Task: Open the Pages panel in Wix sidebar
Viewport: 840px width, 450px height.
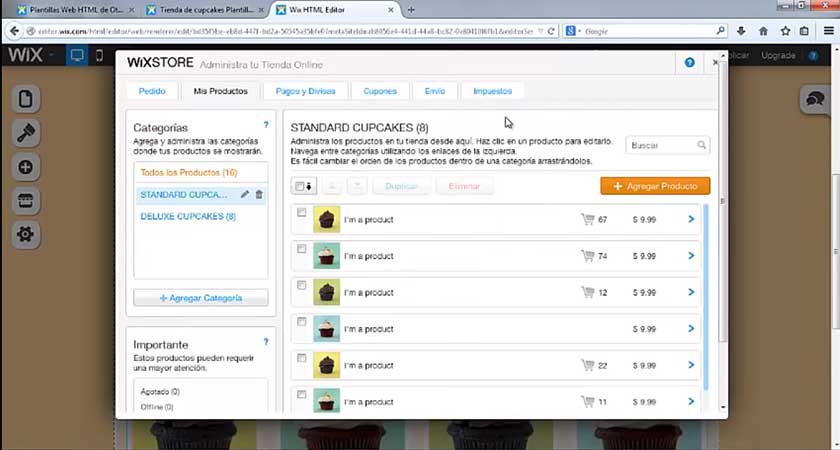Action: 26,99
